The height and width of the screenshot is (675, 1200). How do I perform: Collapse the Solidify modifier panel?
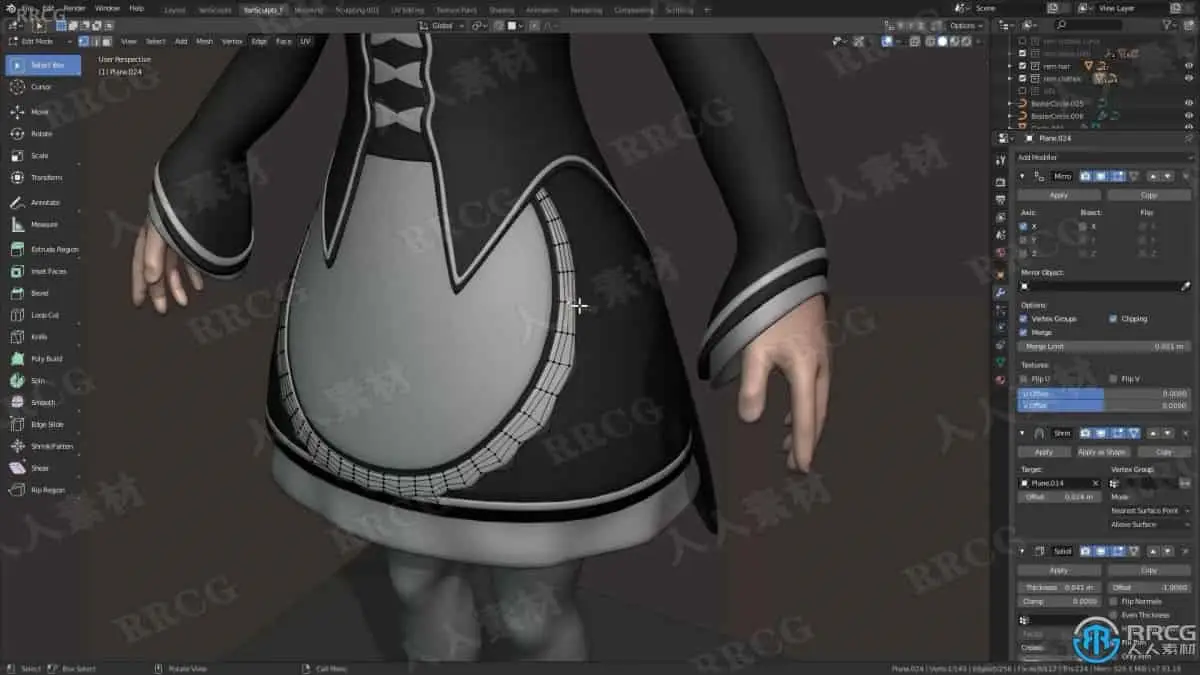(x=1022, y=551)
